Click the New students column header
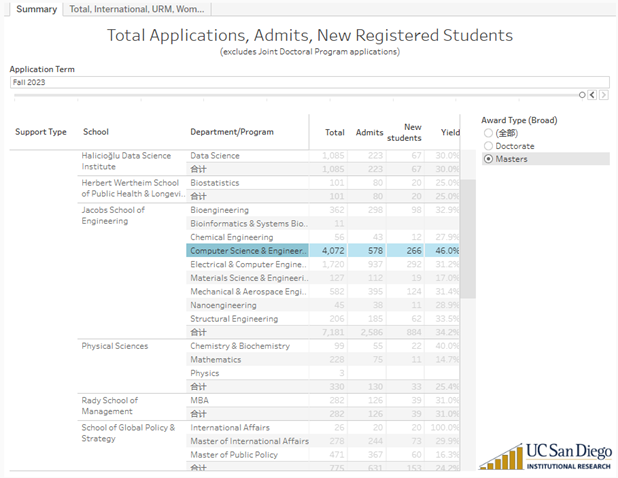 click(404, 132)
